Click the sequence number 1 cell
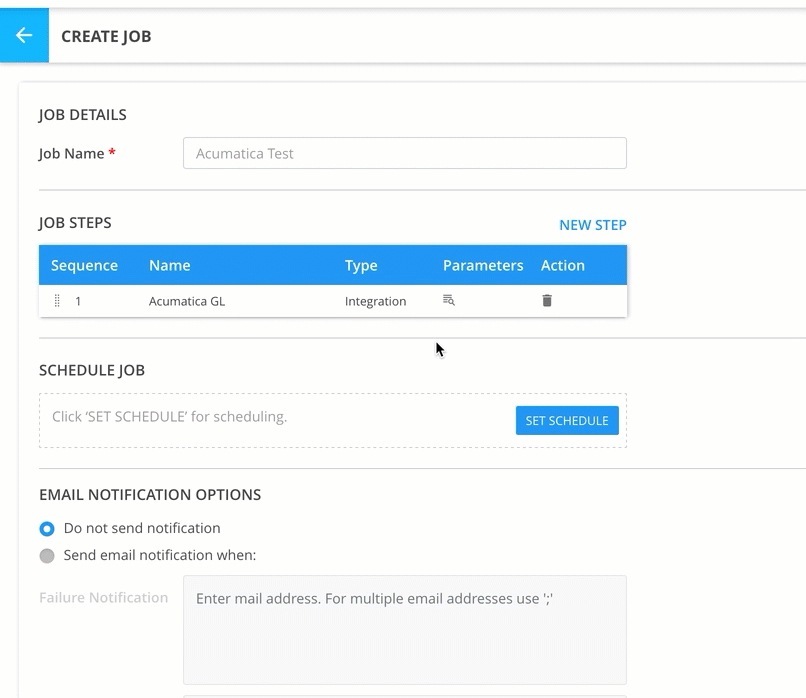 click(78, 301)
